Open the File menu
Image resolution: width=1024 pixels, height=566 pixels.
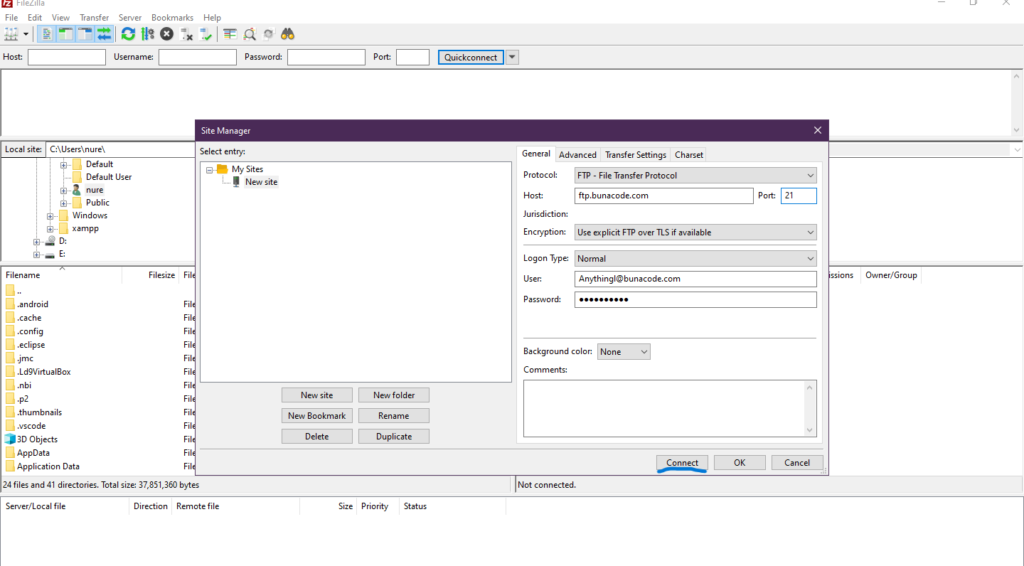(x=11, y=18)
